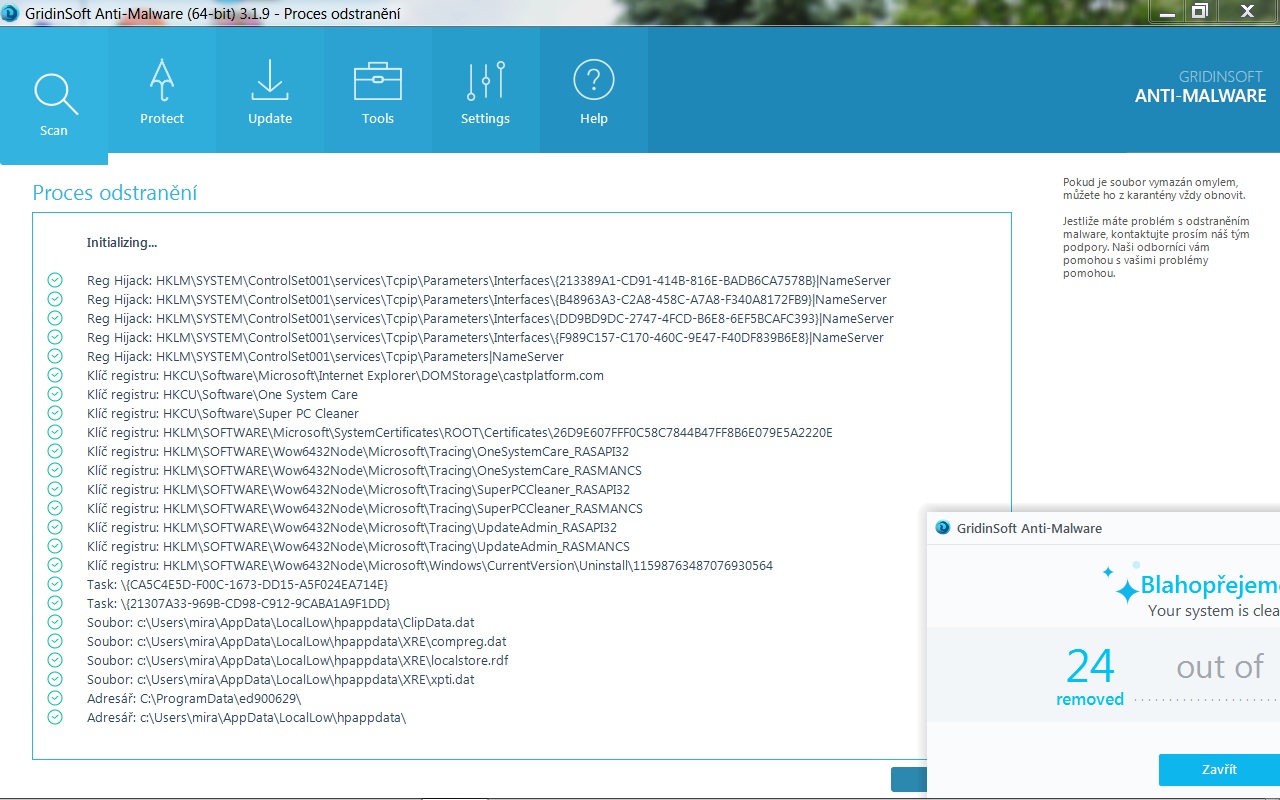Viewport: 1280px width, 800px height.
Task: Select the localstore.rdf file entry
Action: pyautogui.click(x=298, y=661)
